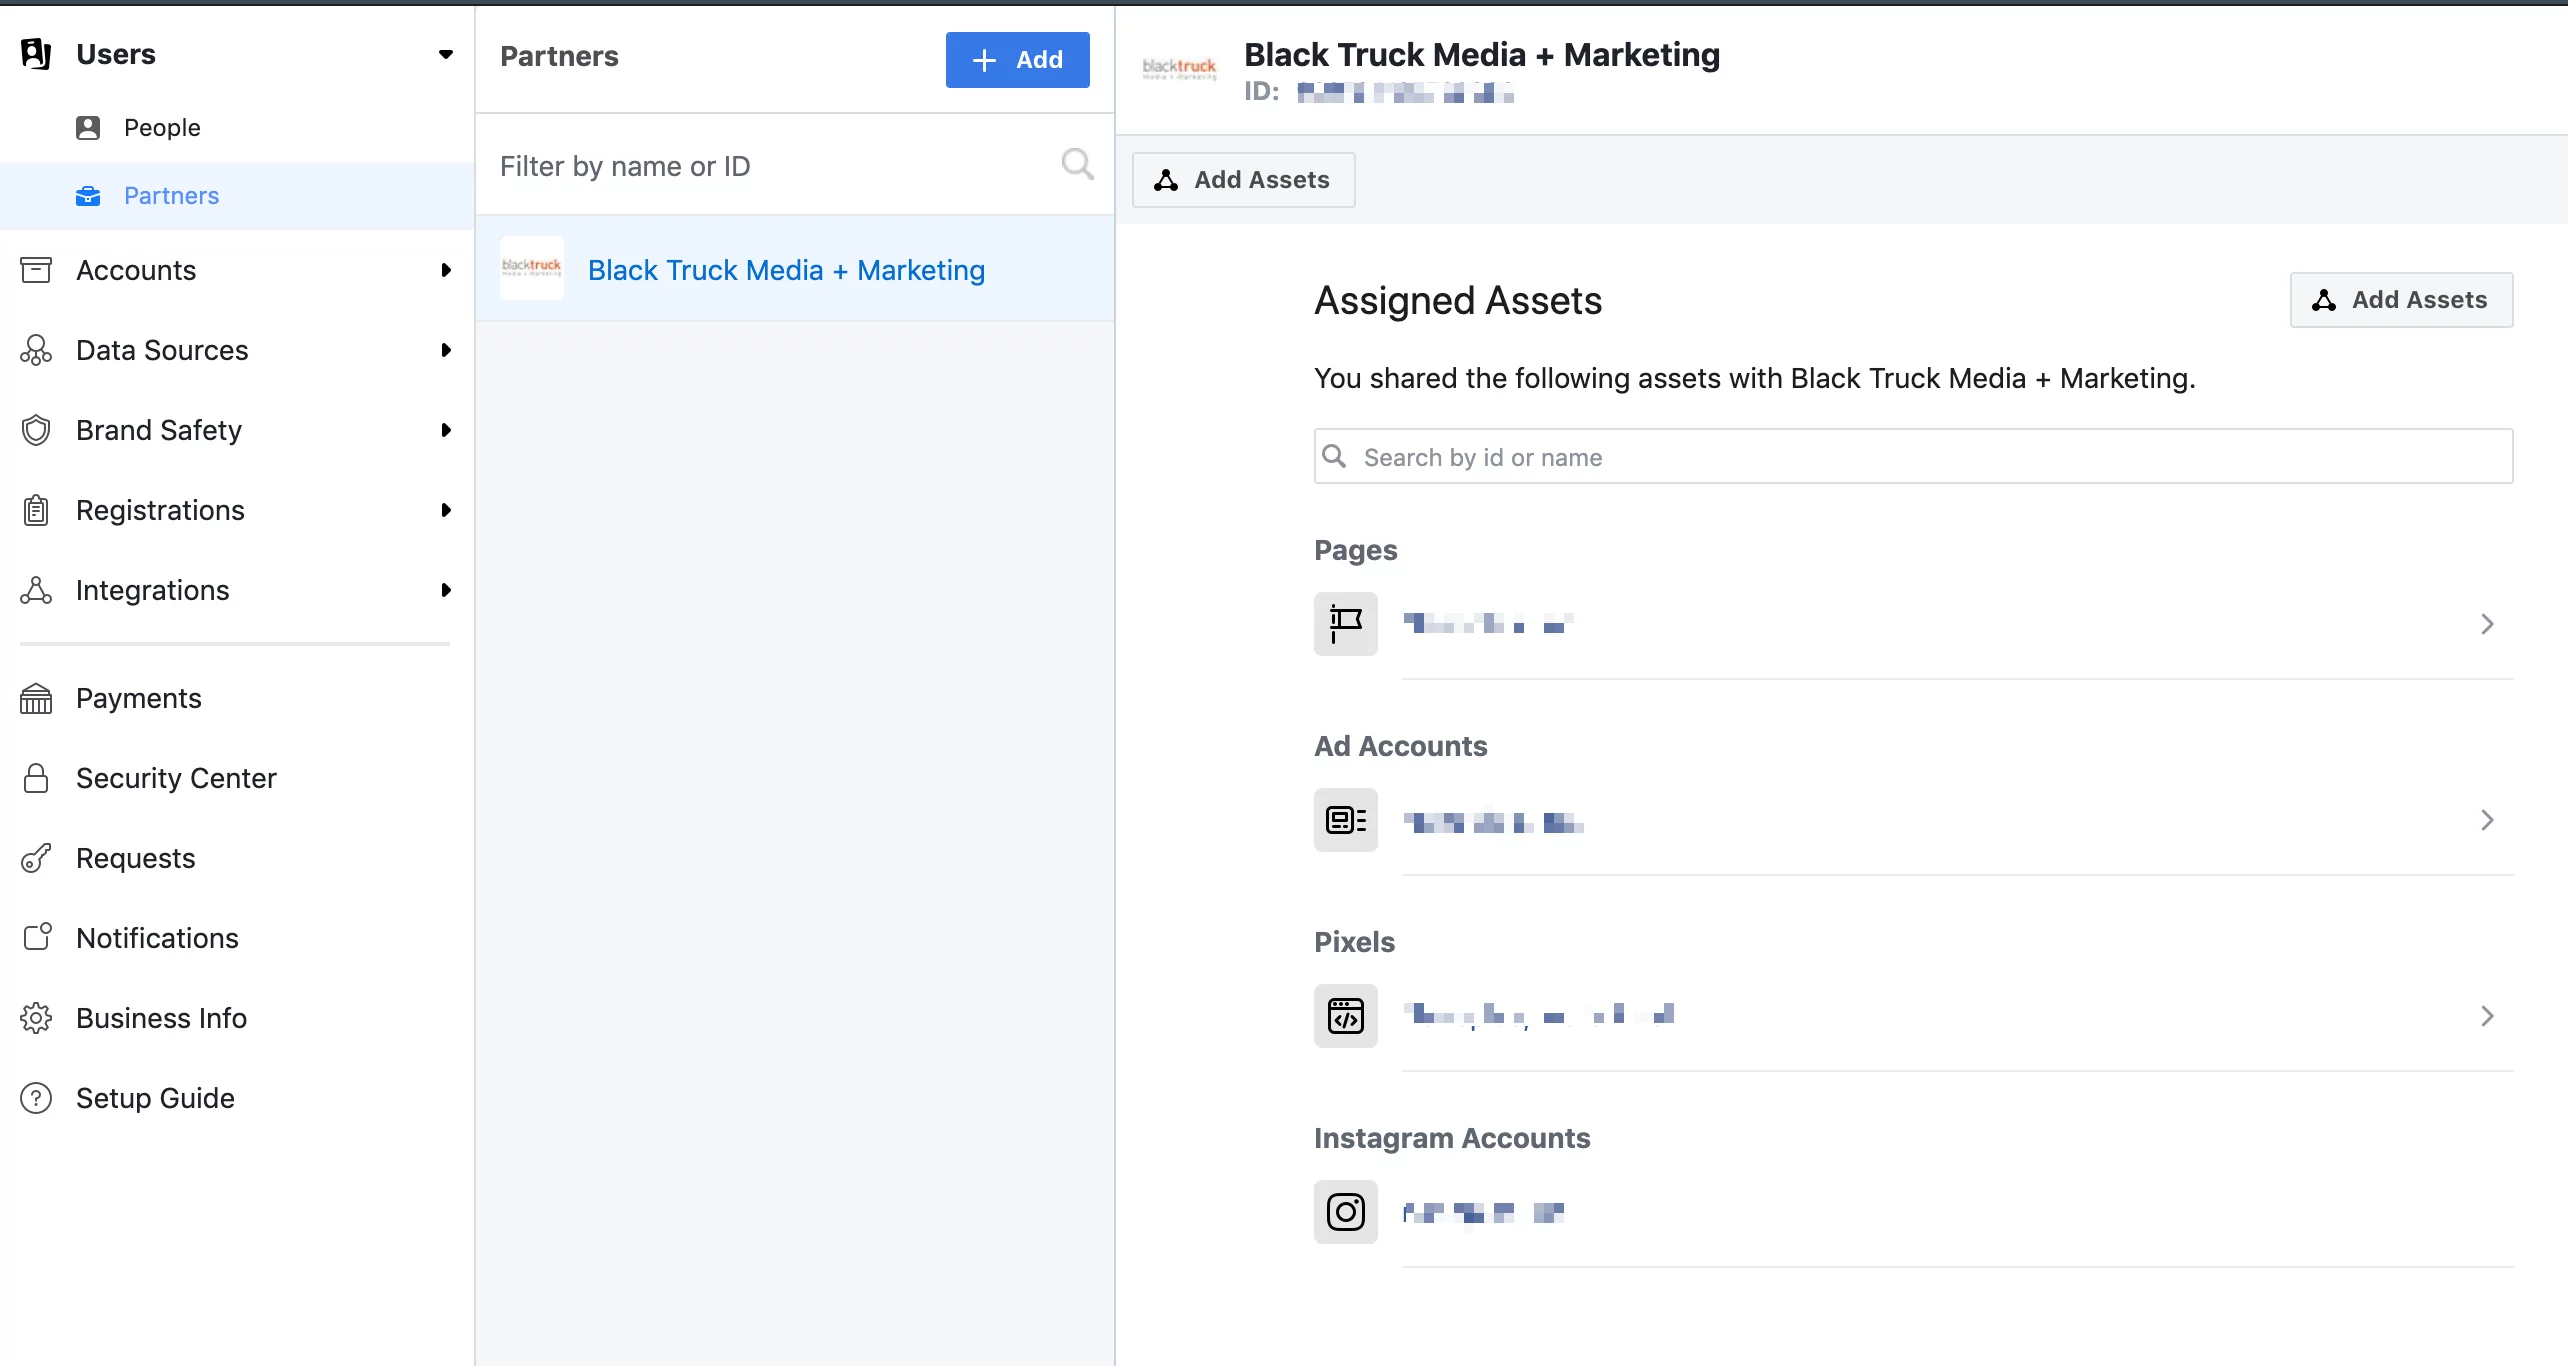Click the Ad Accounts asset icon

coord(1345,820)
